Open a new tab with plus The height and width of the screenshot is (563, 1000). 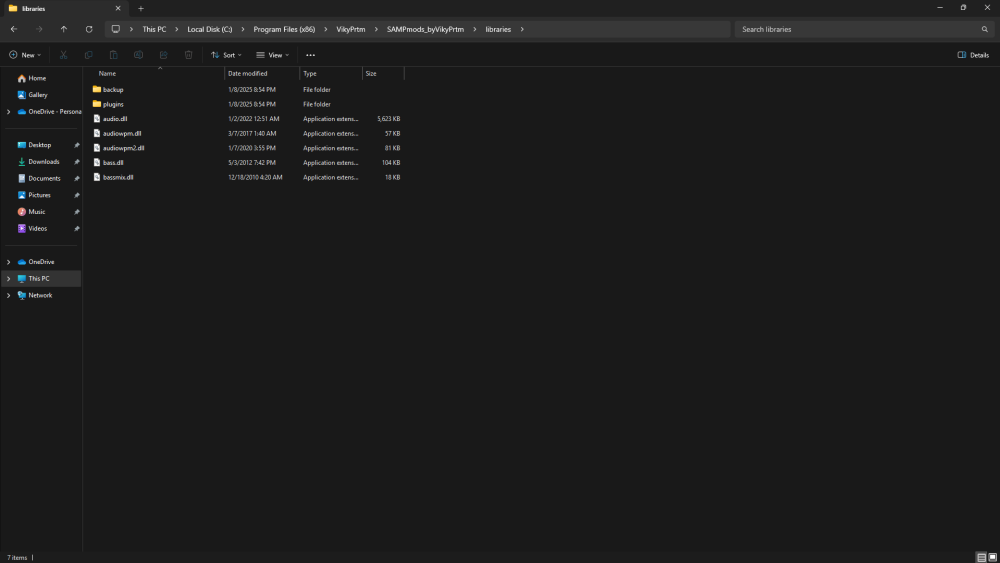141,9
